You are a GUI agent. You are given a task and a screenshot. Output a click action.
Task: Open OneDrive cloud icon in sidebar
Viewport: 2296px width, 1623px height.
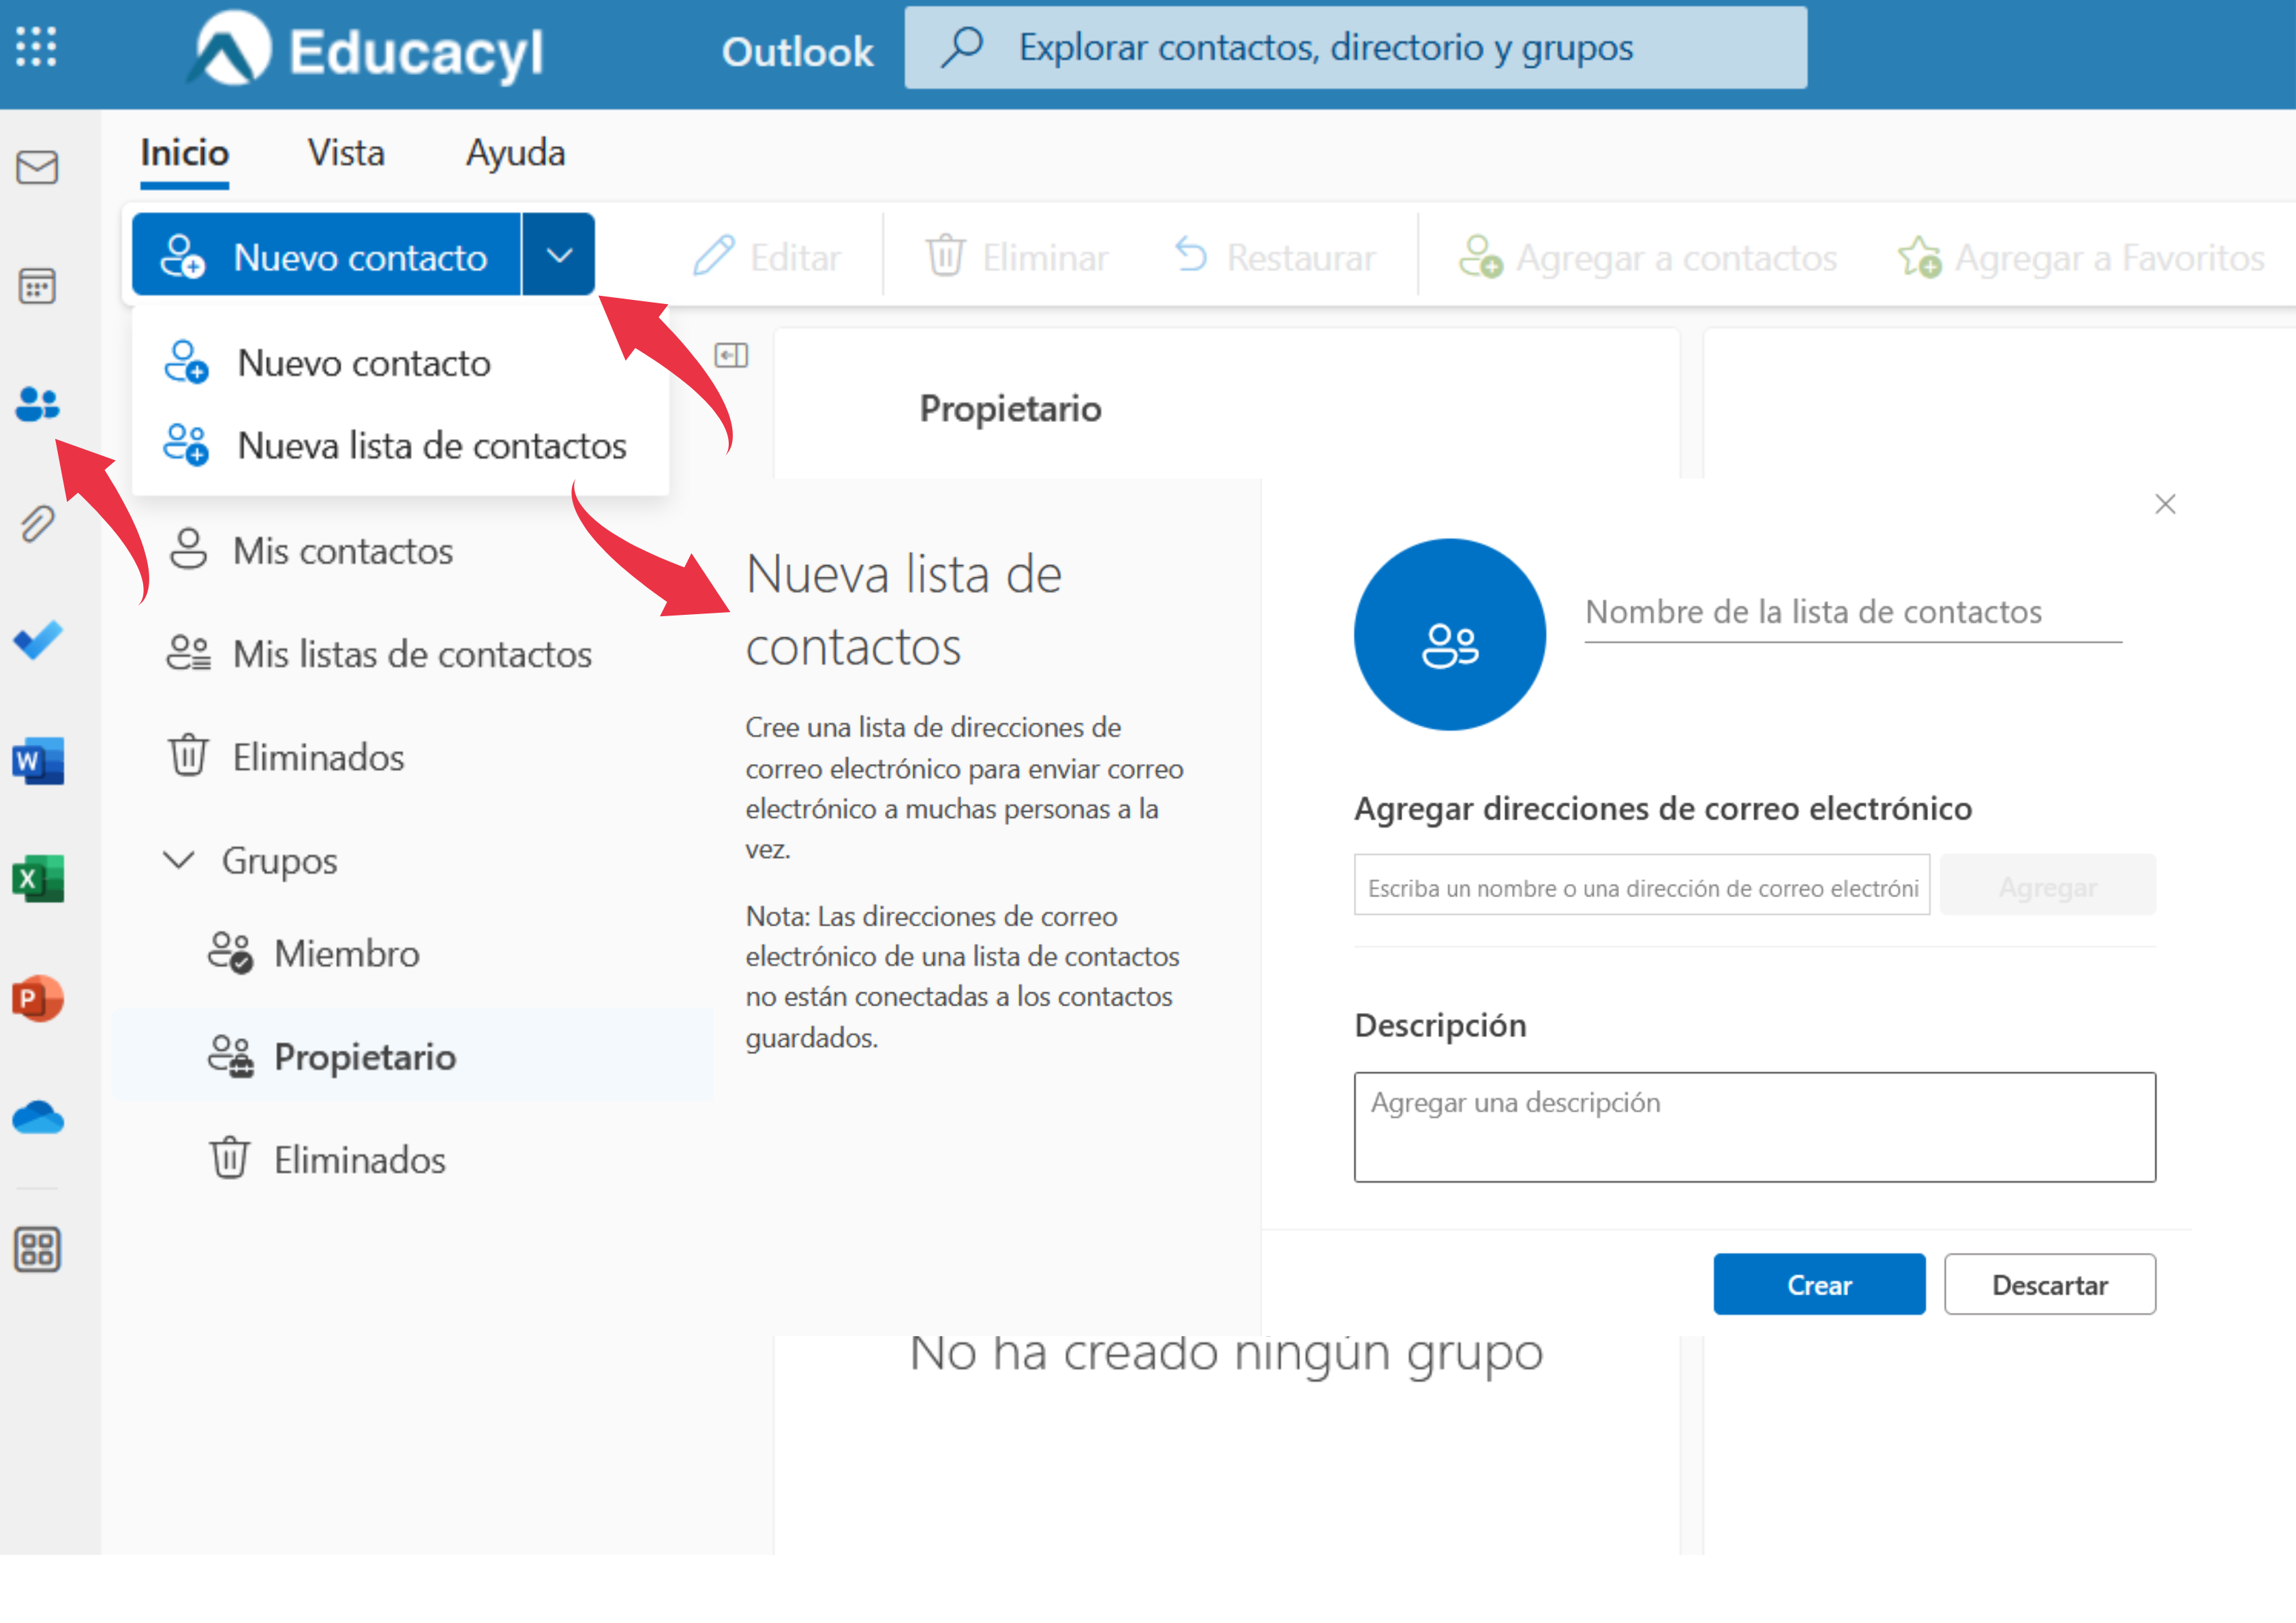(37, 1117)
